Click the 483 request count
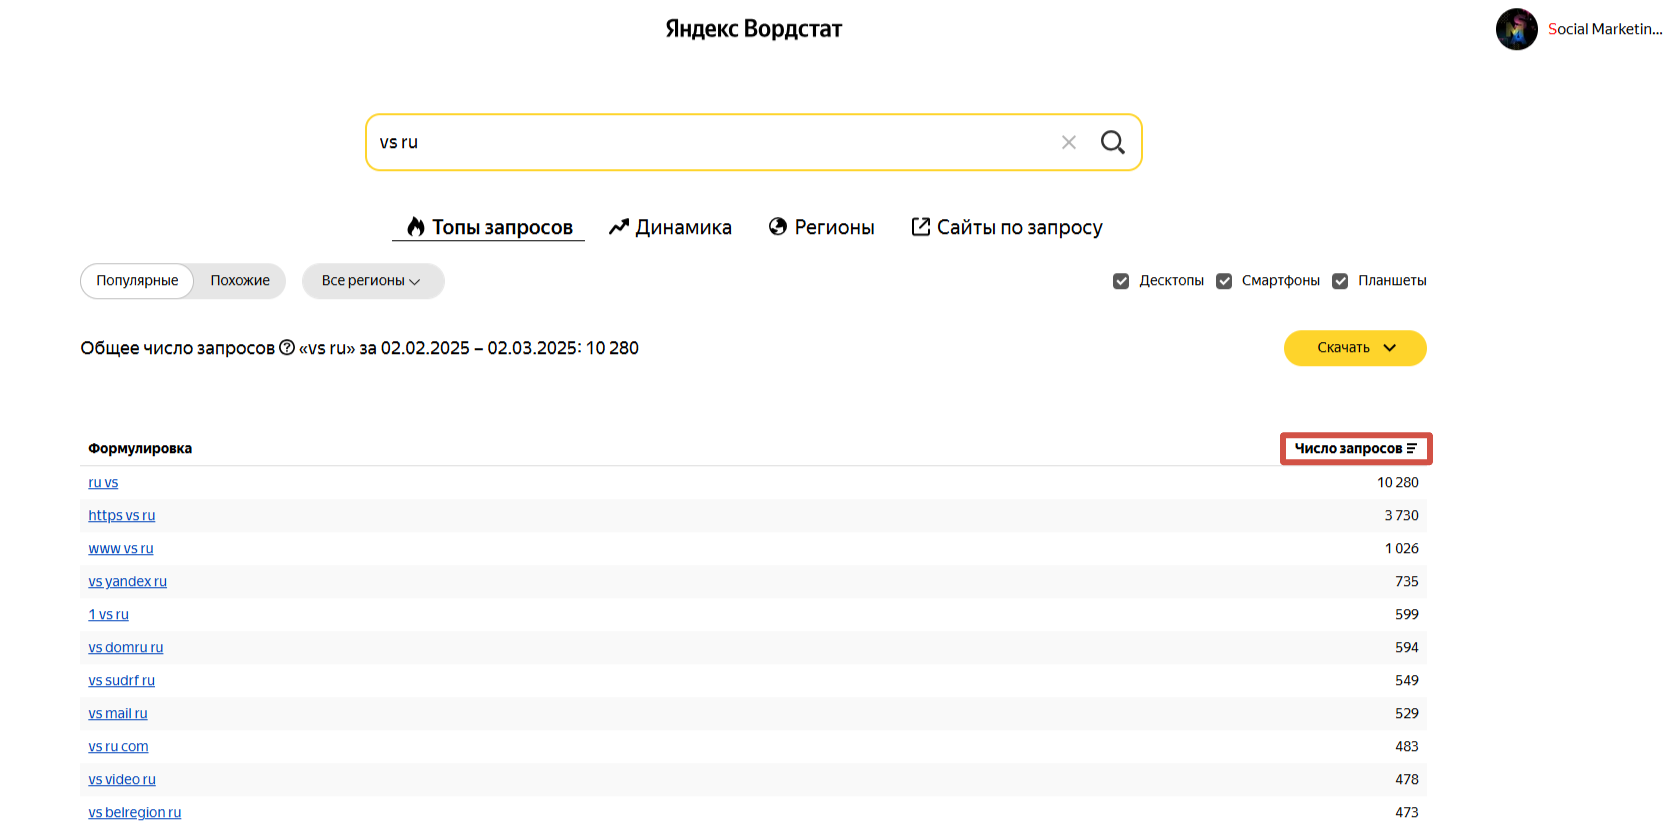1667x827 pixels. point(1407,746)
